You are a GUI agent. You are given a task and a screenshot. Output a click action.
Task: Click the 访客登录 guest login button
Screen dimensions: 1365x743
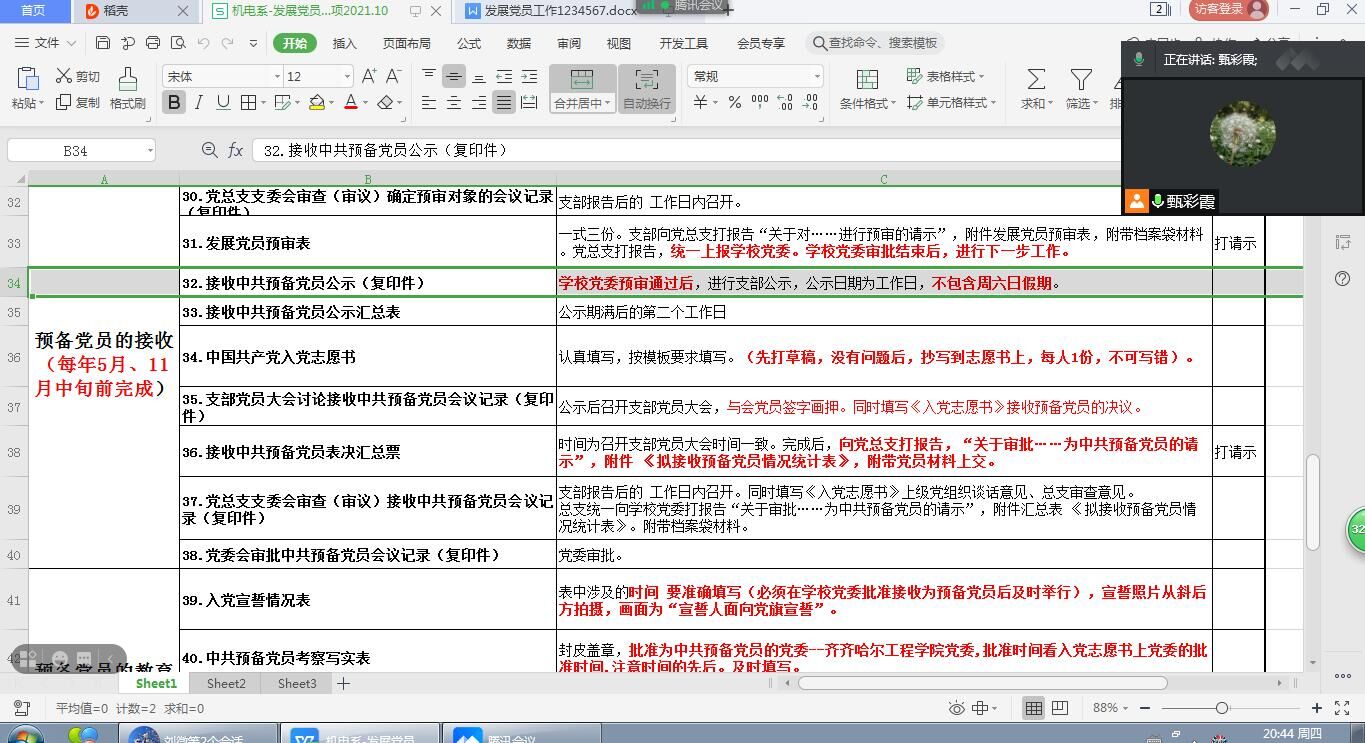point(1229,10)
